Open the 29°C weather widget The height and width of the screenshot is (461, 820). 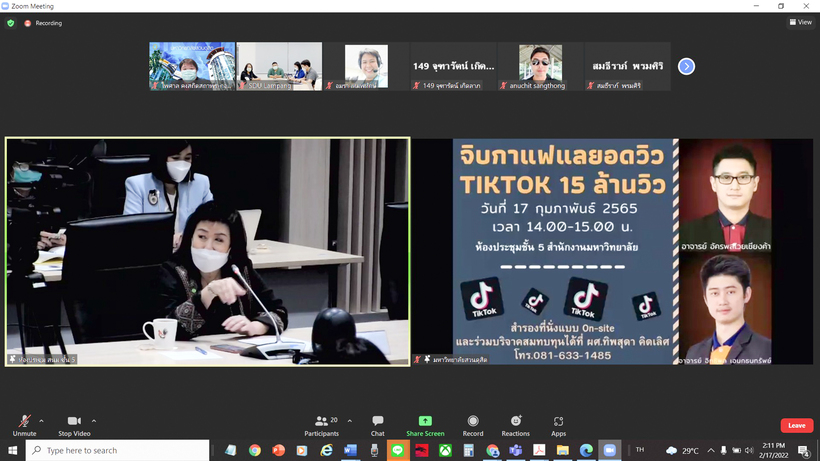click(x=683, y=451)
